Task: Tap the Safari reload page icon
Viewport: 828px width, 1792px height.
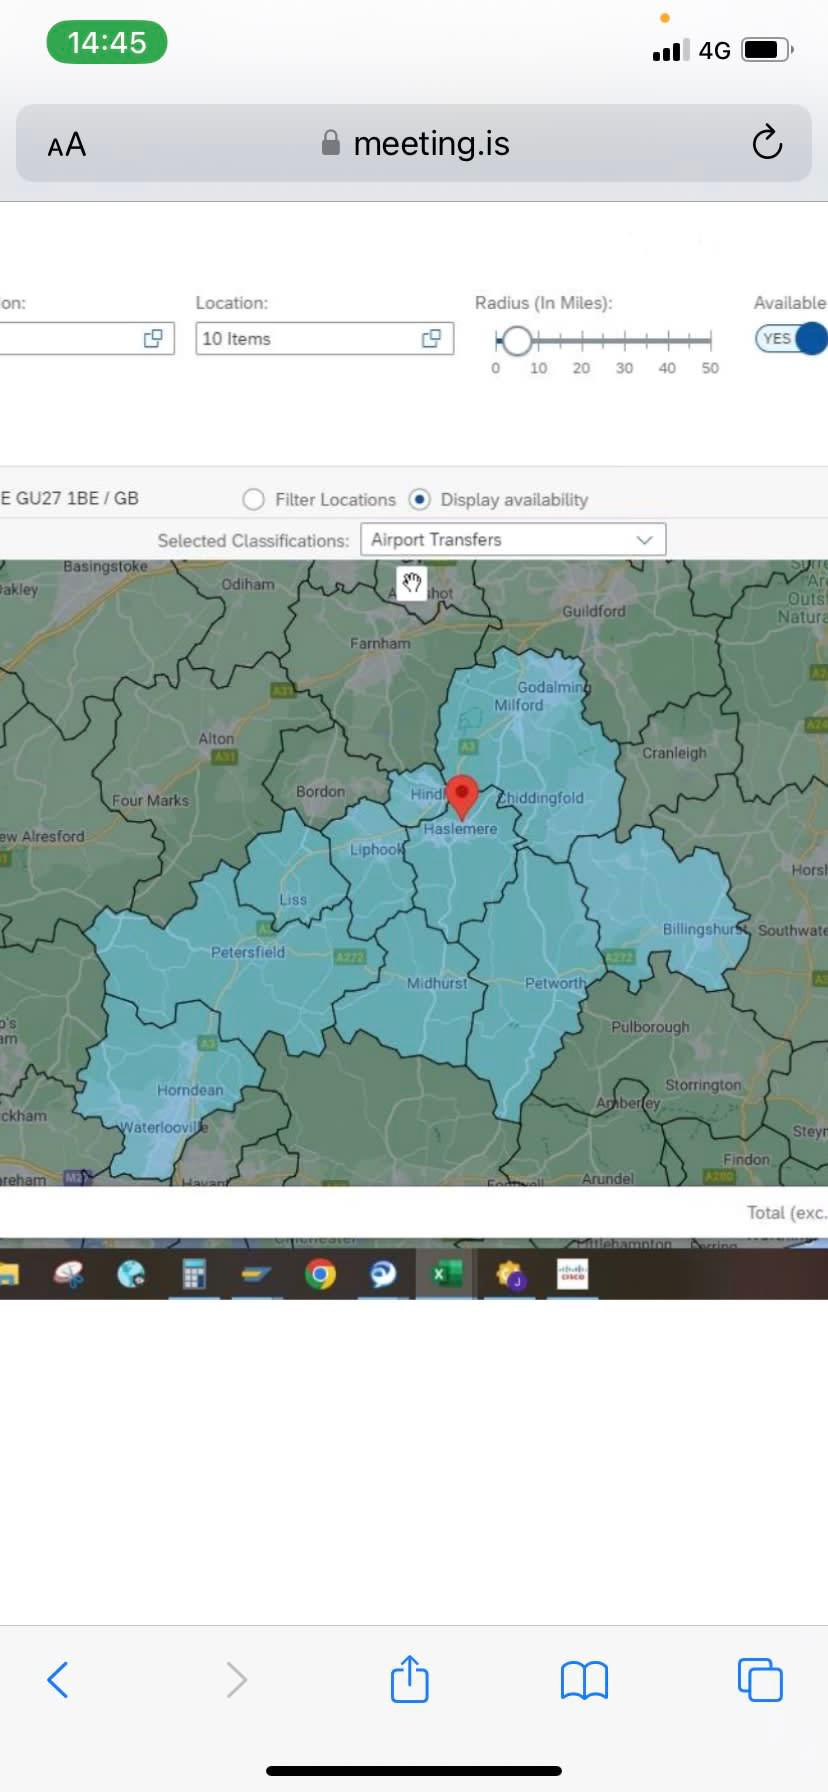Action: click(767, 143)
